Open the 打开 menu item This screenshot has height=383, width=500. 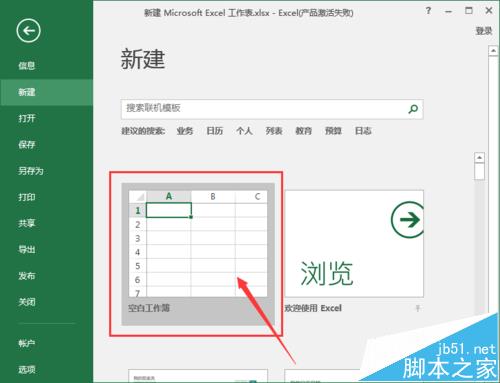(x=27, y=118)
